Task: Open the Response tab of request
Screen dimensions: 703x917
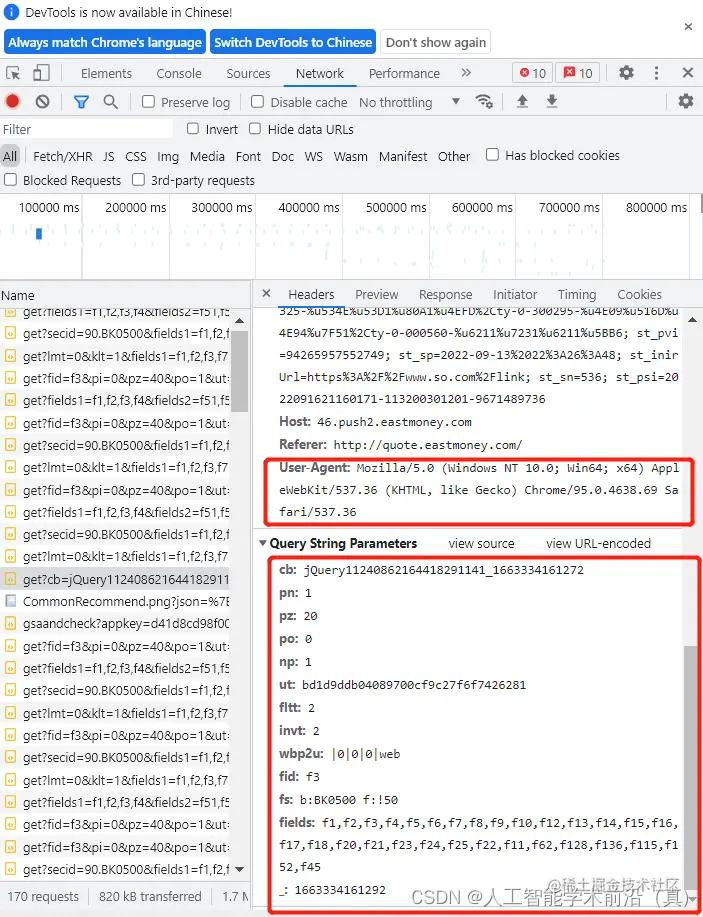Action: (446, 294)
